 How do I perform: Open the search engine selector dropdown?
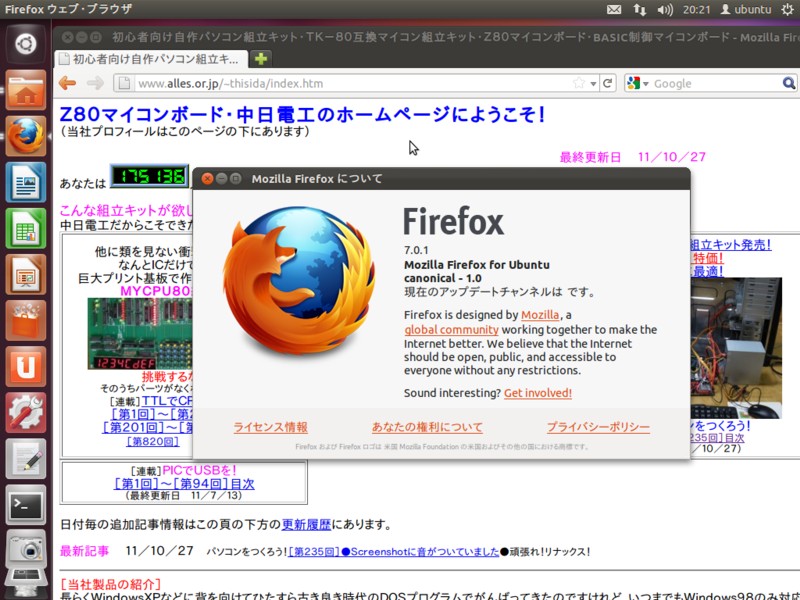coord(638,83)
